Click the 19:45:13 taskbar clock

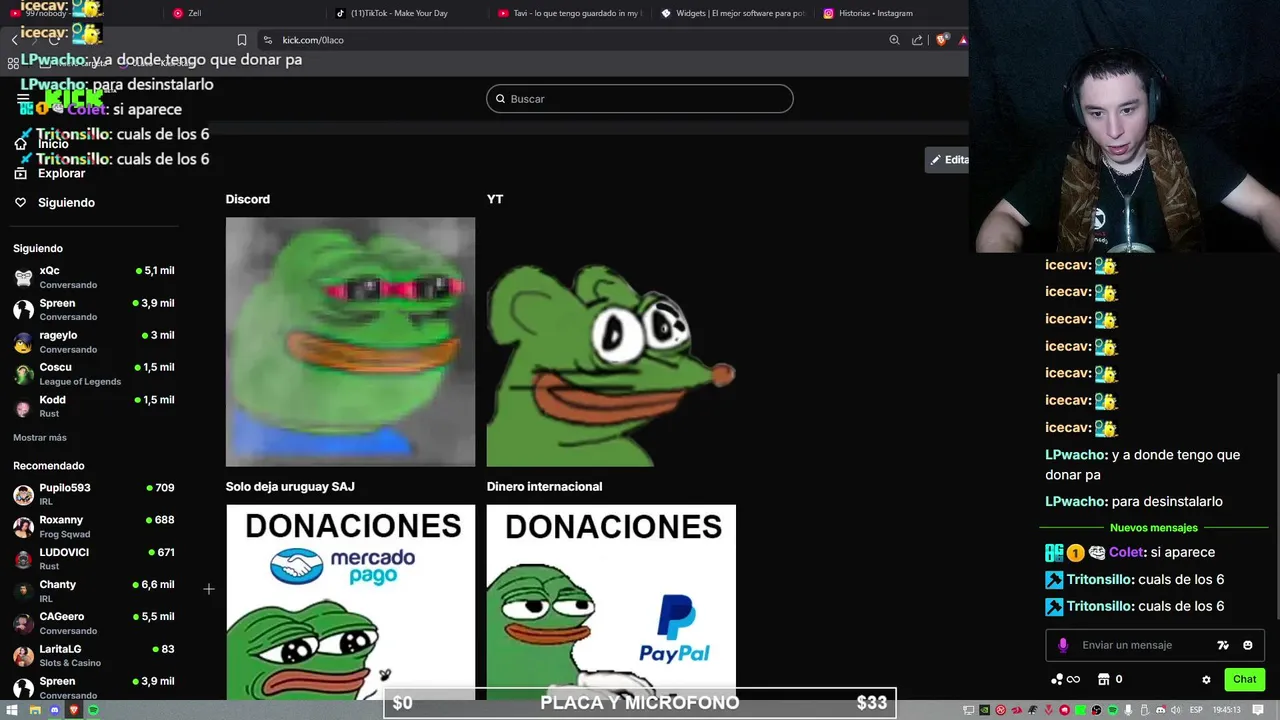[x=1227, y=710]
